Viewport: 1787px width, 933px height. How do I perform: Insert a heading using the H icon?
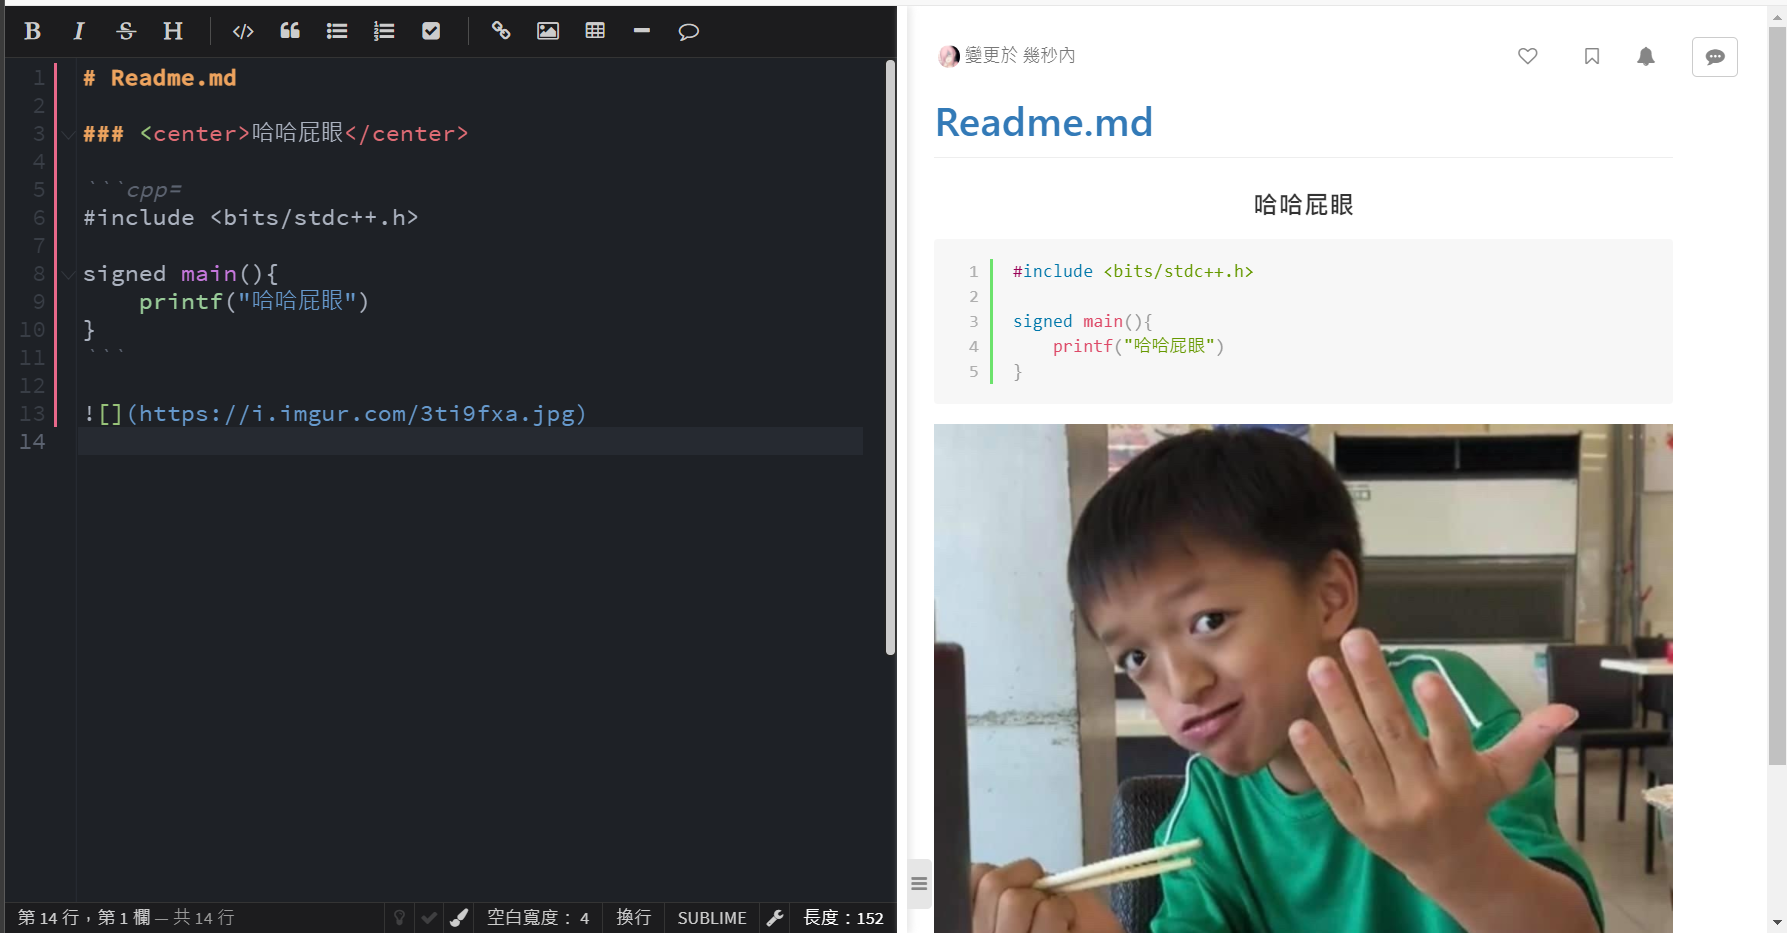tap(172, 31)
